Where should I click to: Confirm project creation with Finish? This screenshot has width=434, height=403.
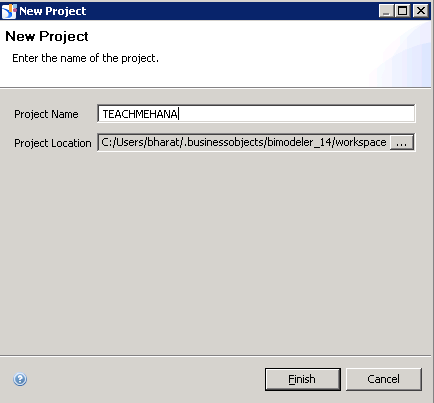pos(303,379)
